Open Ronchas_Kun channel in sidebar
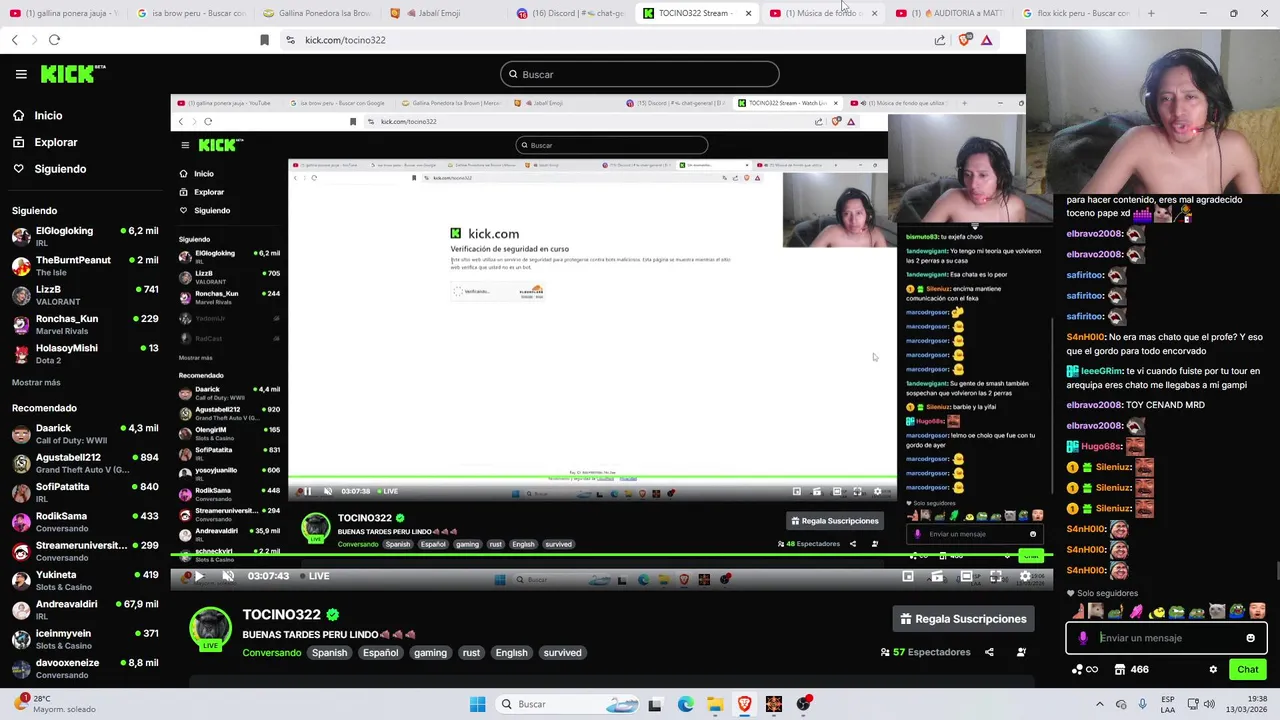 85,324
